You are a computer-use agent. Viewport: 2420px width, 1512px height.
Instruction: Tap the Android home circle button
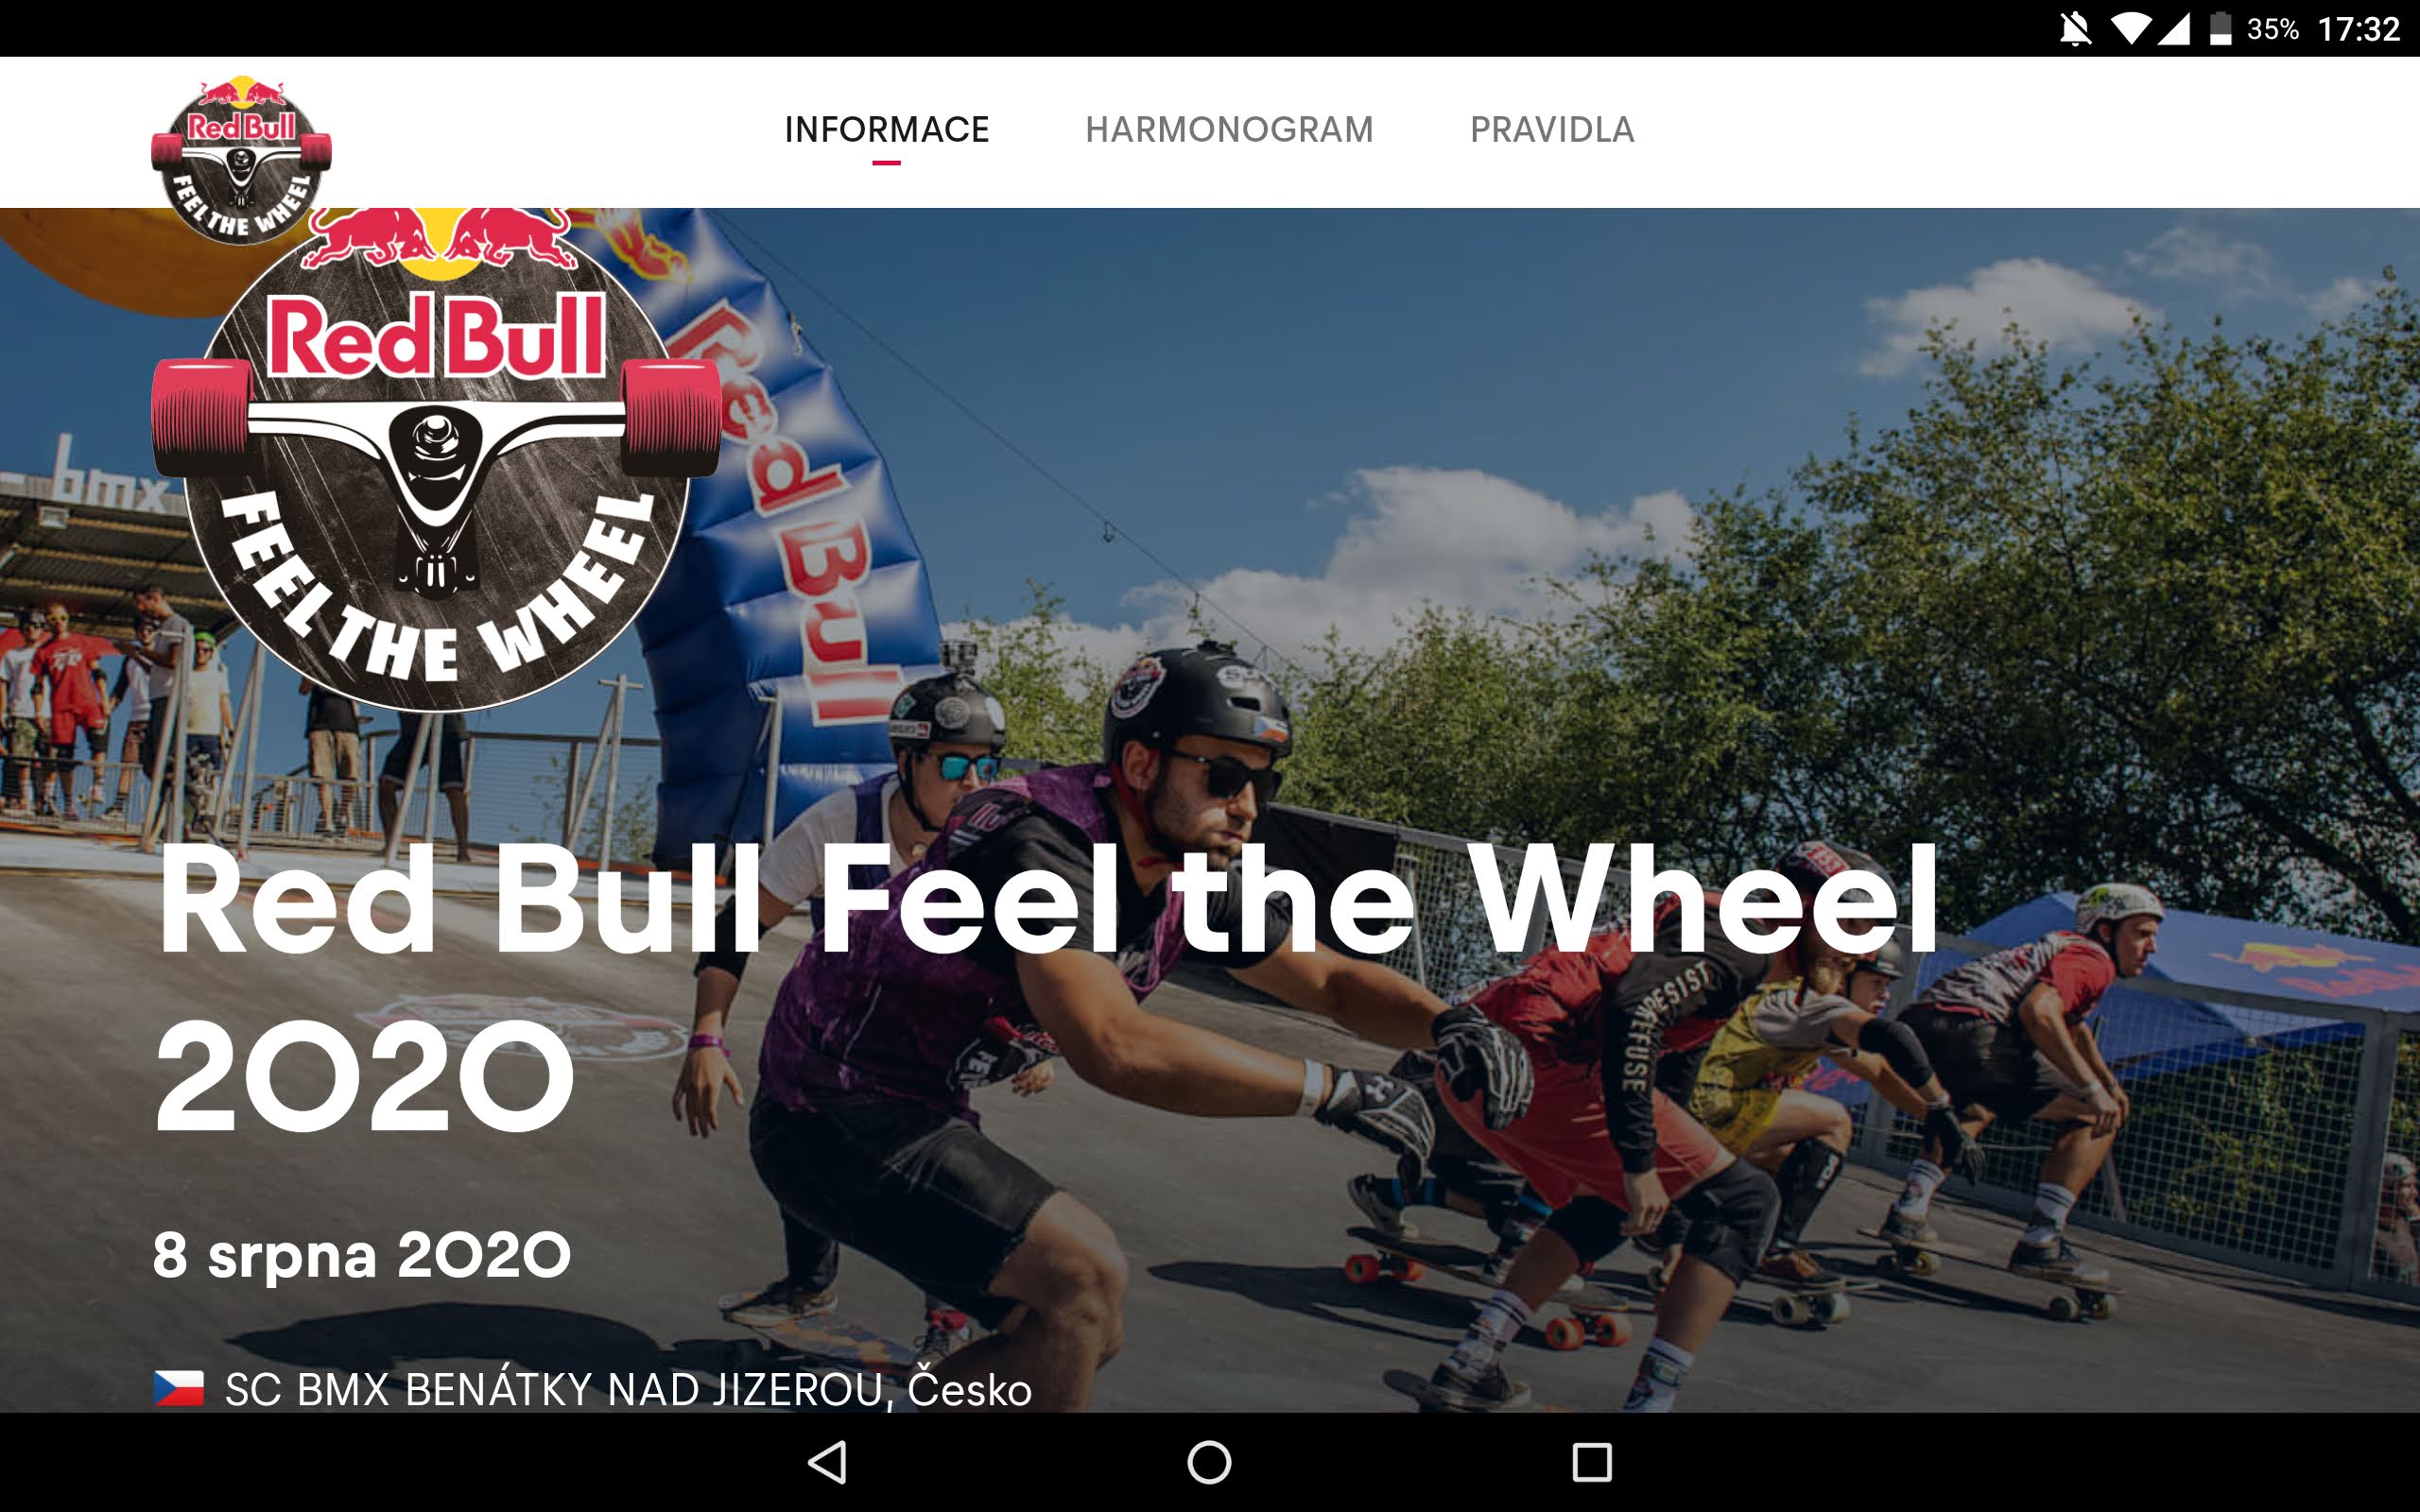[x=1209, y=1462]
